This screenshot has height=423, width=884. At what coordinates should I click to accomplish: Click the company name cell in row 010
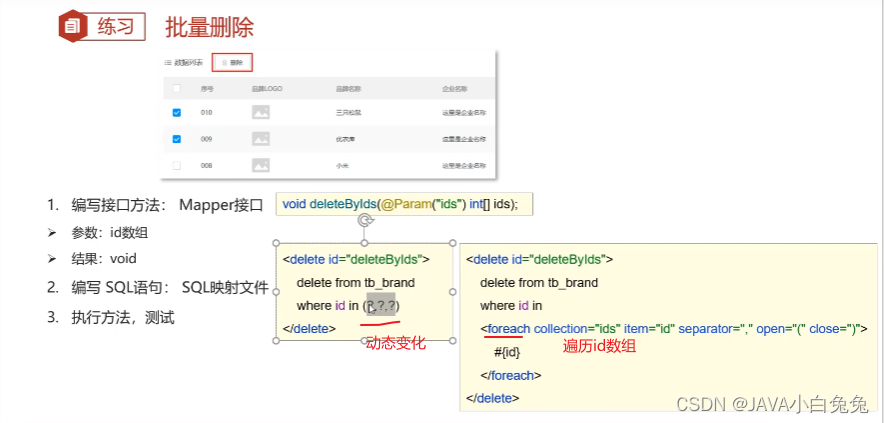coord(464,113)
